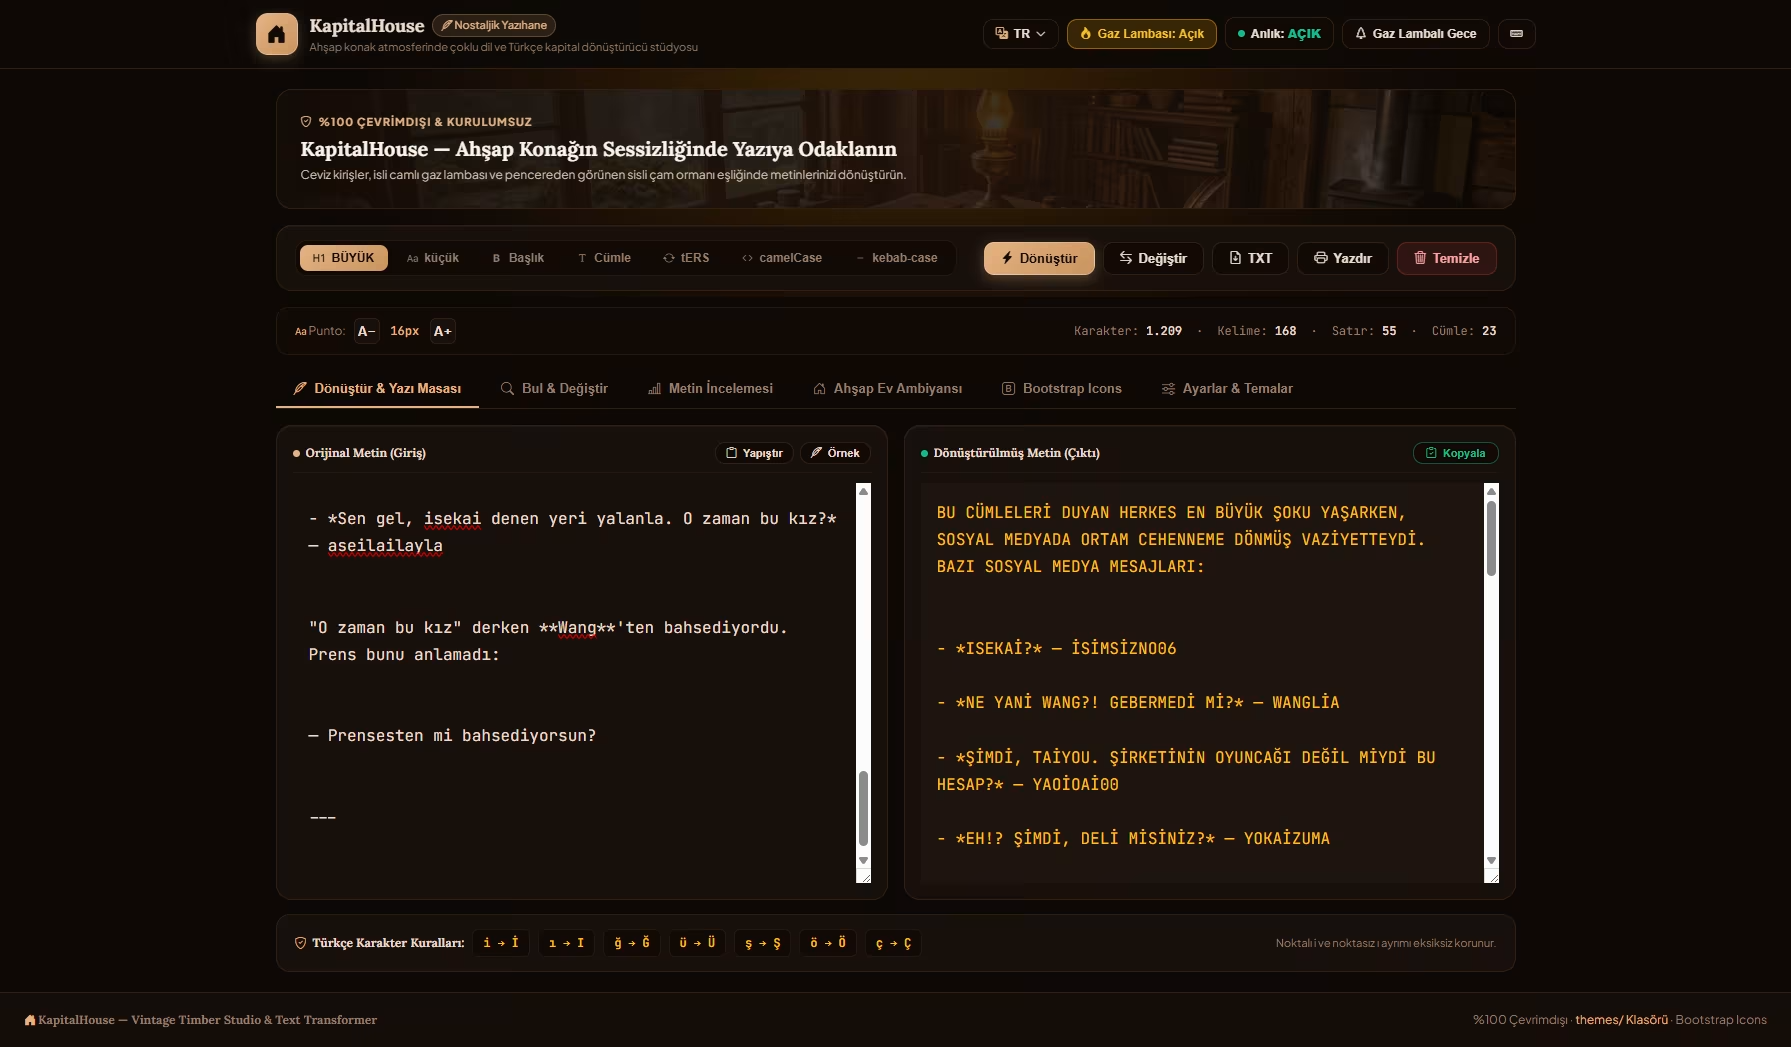Click the Değiştir swap button
This screenshot has height=1047, width=1791.
(x=1153, y=258)
